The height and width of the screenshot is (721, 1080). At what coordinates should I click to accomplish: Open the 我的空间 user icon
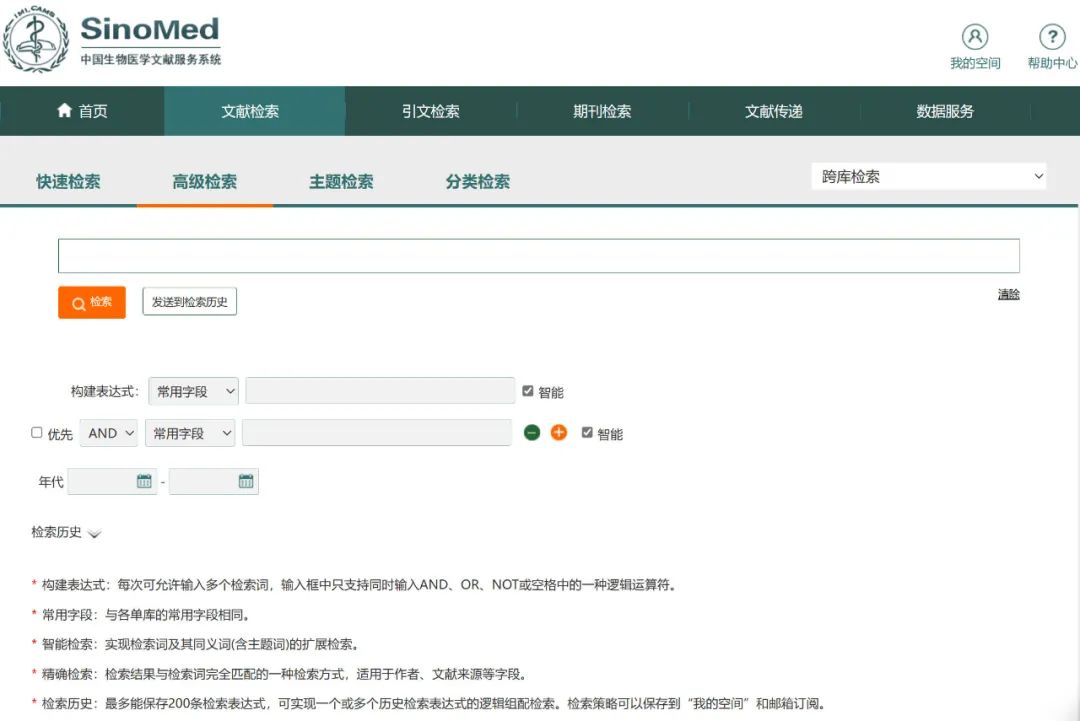click(974, 37)
